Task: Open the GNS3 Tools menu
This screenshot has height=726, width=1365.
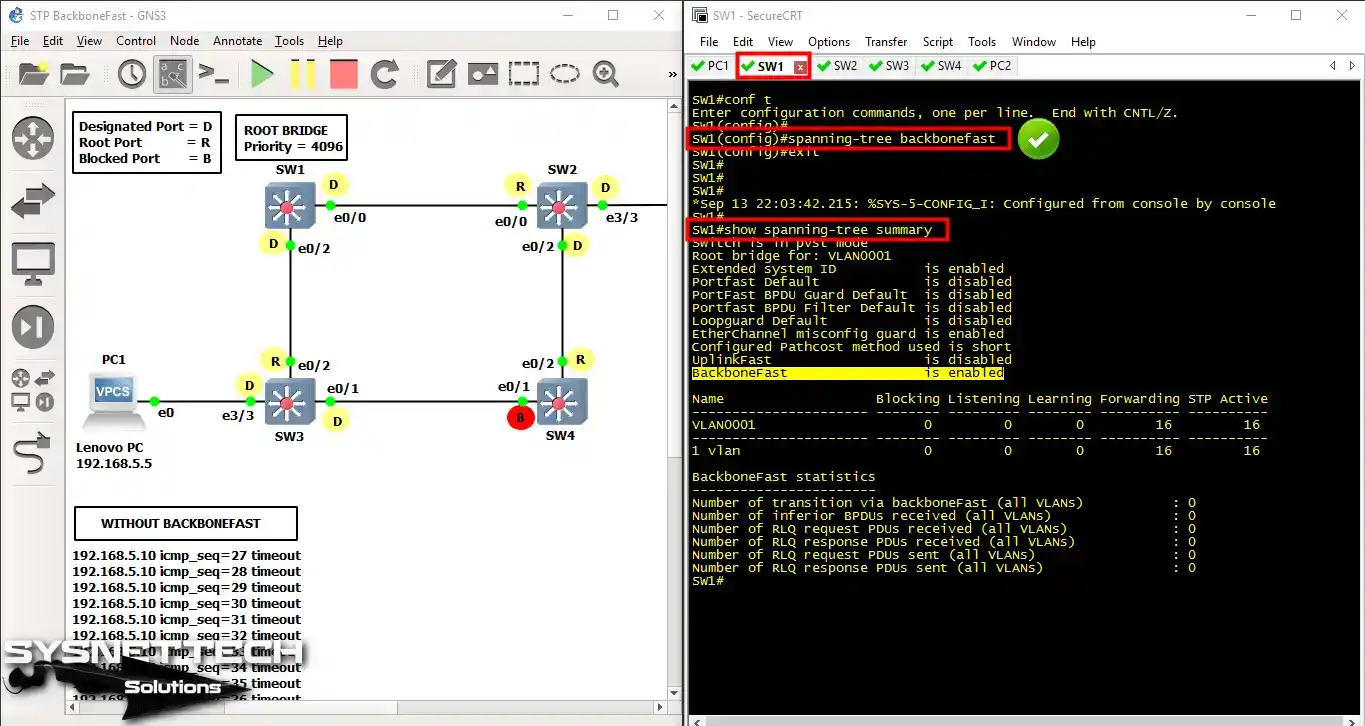Action: (290, 41)
